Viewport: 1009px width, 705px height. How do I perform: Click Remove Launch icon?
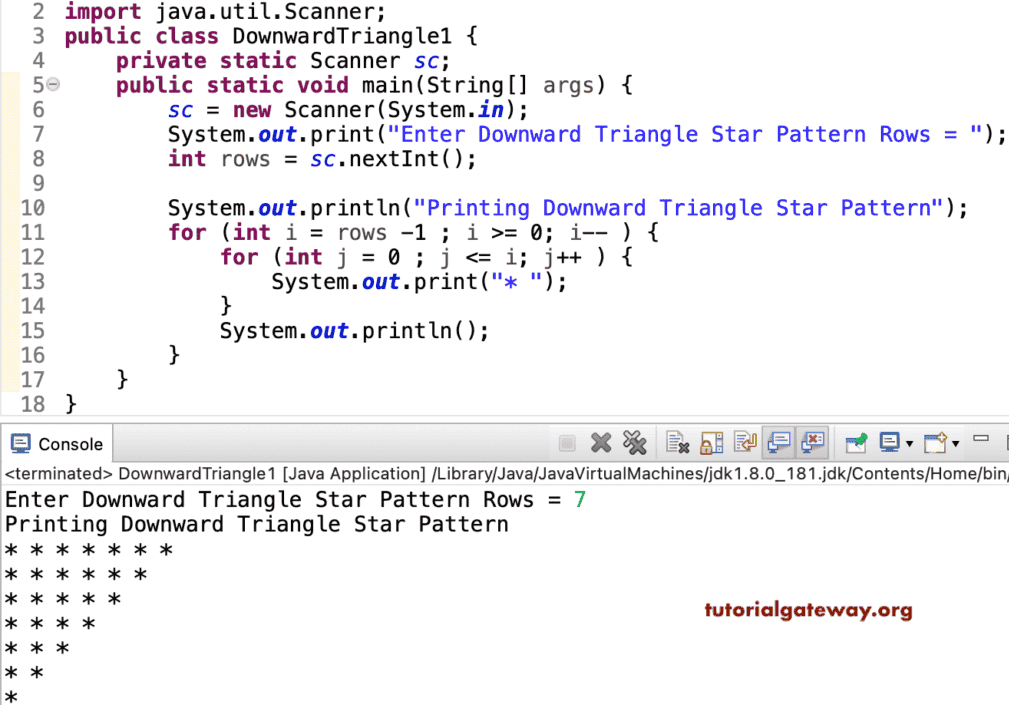601,443
